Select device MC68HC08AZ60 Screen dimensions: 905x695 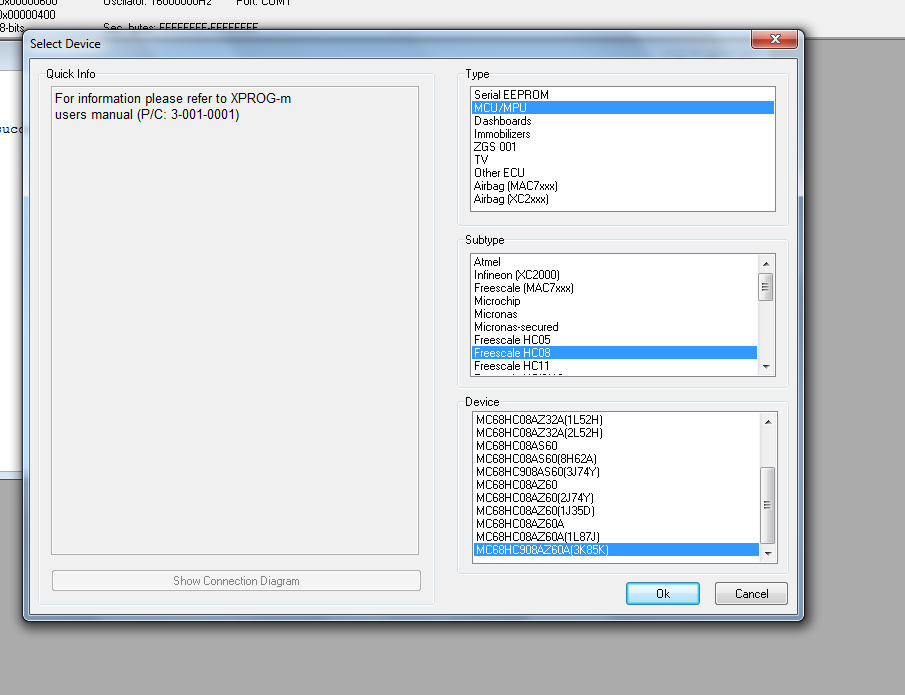point(616,485)
